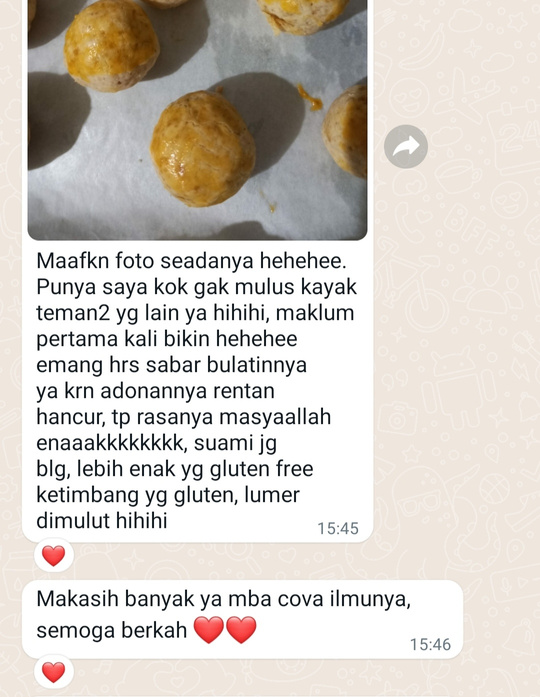Viewport: 540px width, 697px height.
Task: Tap the 'dimulut hihihi' last caption line
Action: coord(102,521)
